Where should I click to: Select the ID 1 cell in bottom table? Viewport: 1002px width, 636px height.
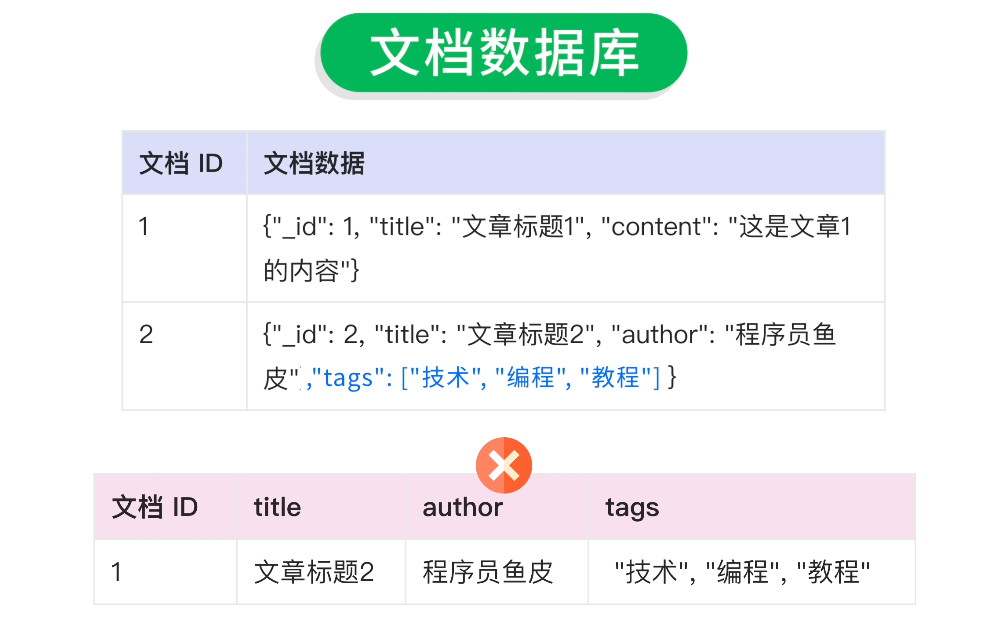[x=117, y=572]
